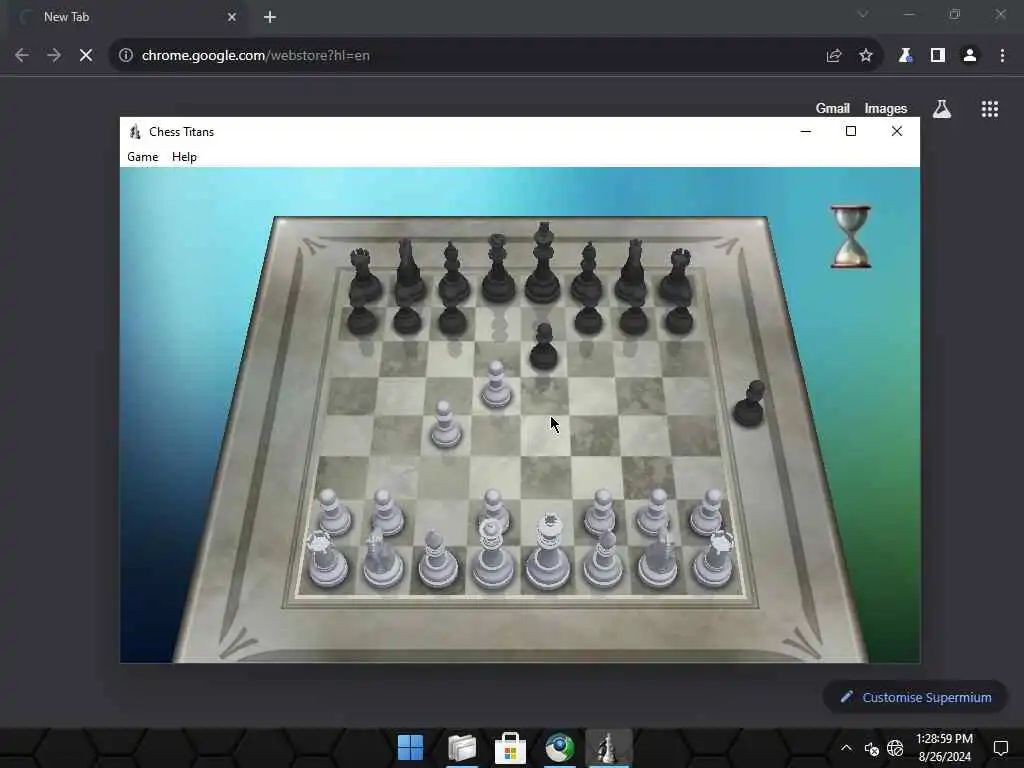Image resolution: width=1024 pixels, height=768 pixels.
Task: Select the advanced white pawn on d5
Action: tap(496, 385)
